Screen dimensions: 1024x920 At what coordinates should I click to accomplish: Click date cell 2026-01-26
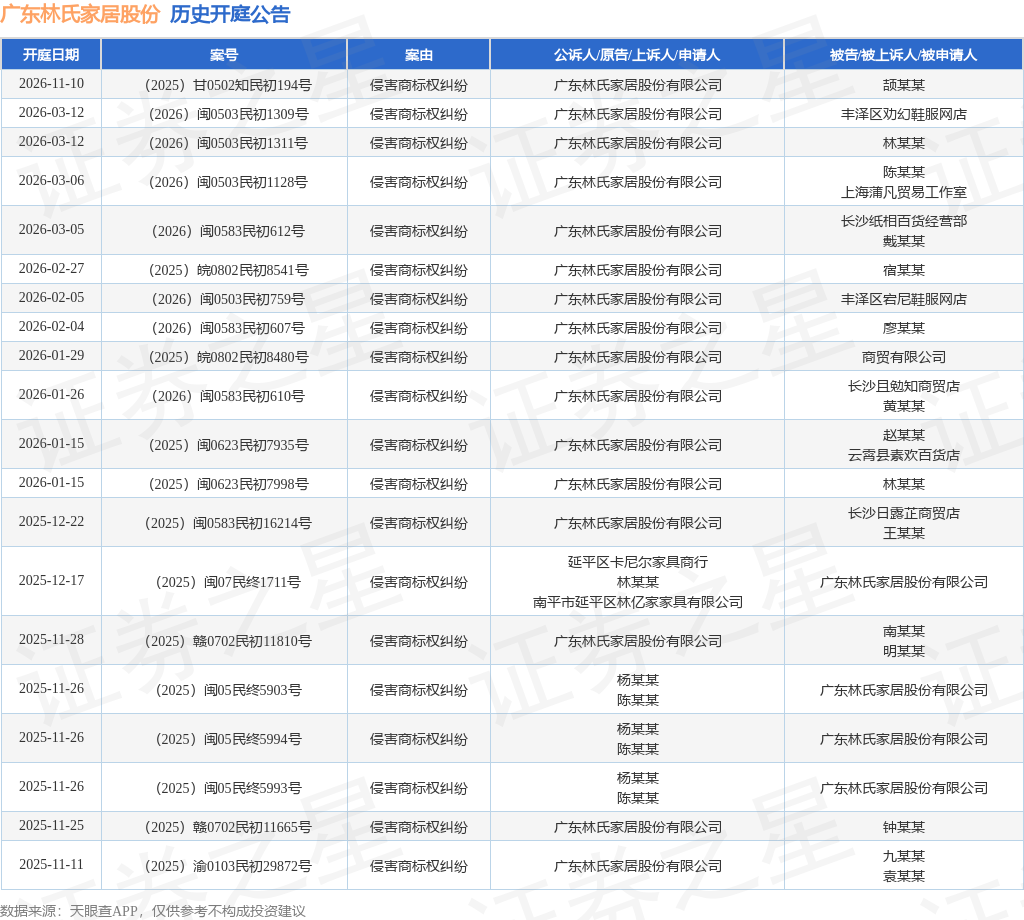click(51, 394)
